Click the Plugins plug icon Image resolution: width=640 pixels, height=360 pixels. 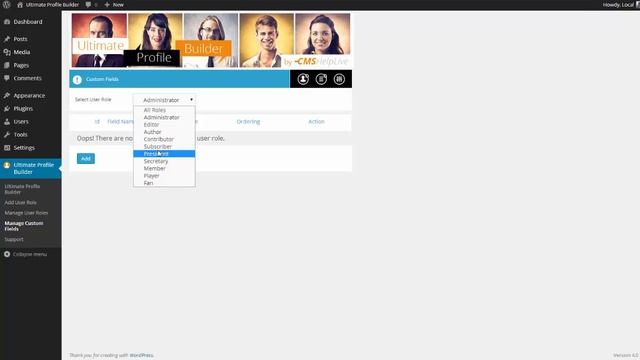point(7,109)
